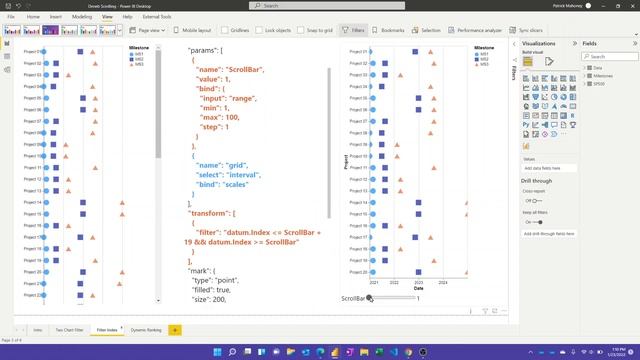This screenshot has width=640, height=360.
Task: Open the Sync slicers pane
Action: click(526, 30)
